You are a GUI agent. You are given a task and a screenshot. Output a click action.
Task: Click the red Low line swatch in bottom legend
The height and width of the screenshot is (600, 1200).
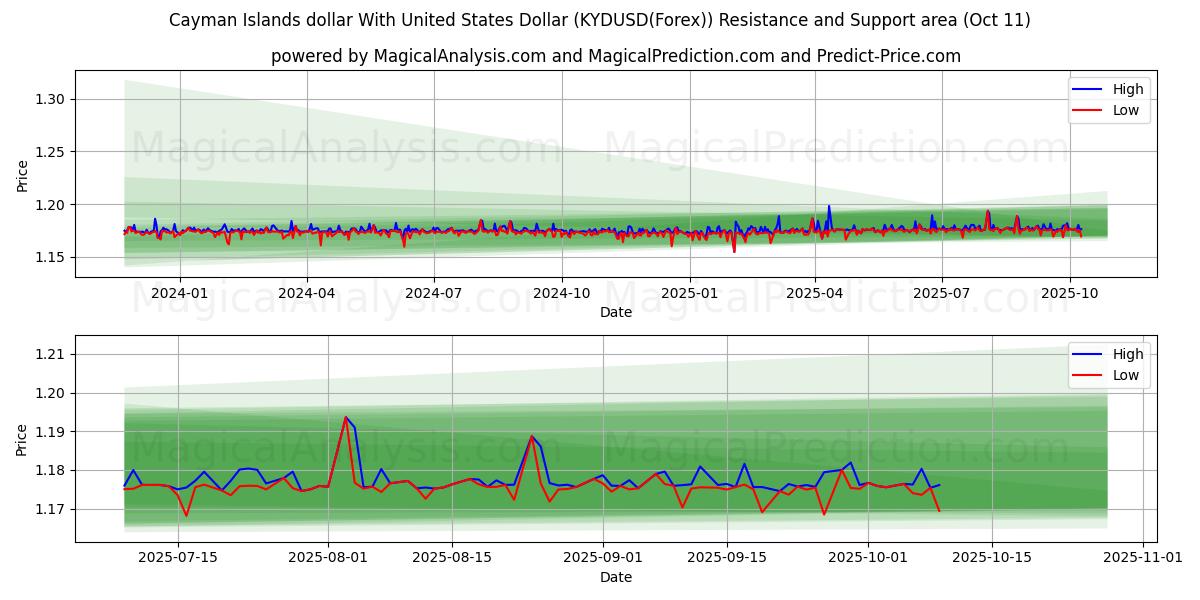pos(1089,375)
